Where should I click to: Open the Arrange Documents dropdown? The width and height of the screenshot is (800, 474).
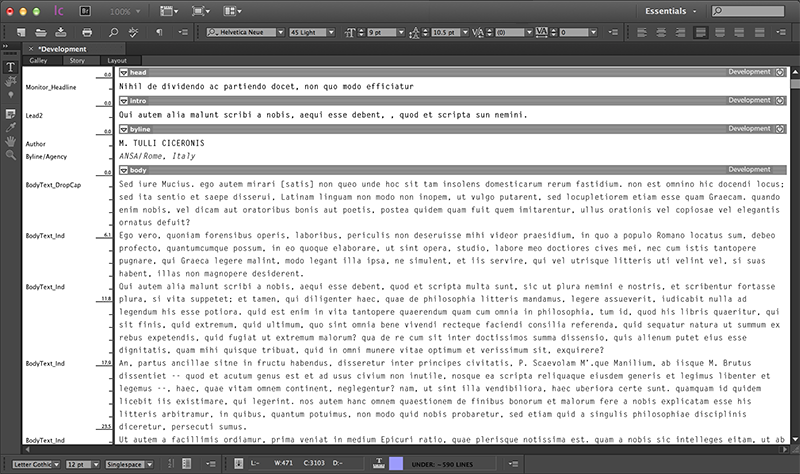(x=233, y=11)
